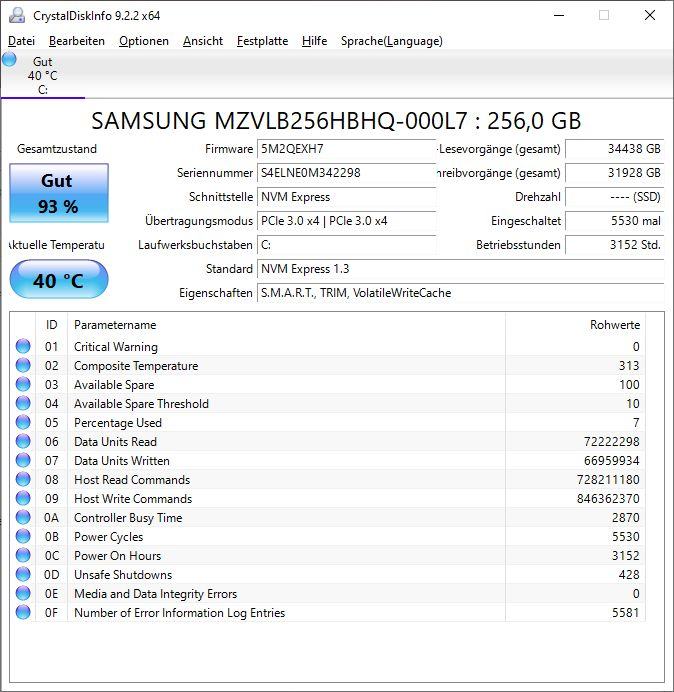
Task: Select the Unsafe Shutdowns parameter name
Action: point(123,575)
